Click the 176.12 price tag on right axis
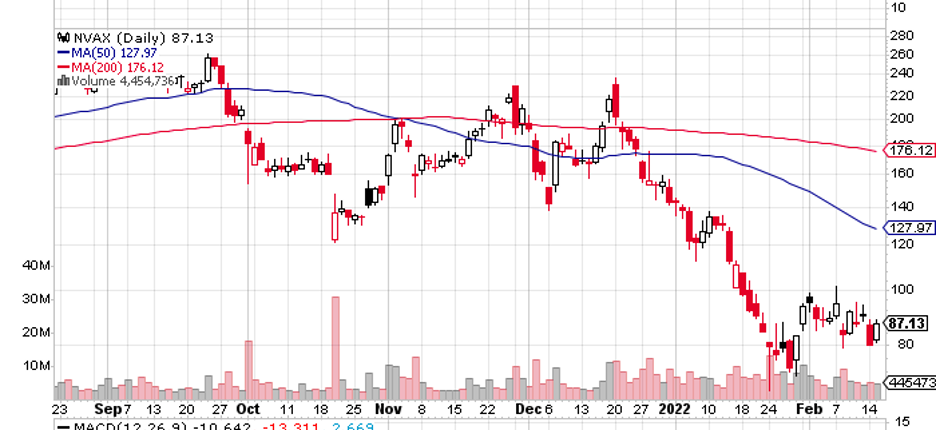Image resolution: width=936 pixels, height=430 pixels. 908,150
